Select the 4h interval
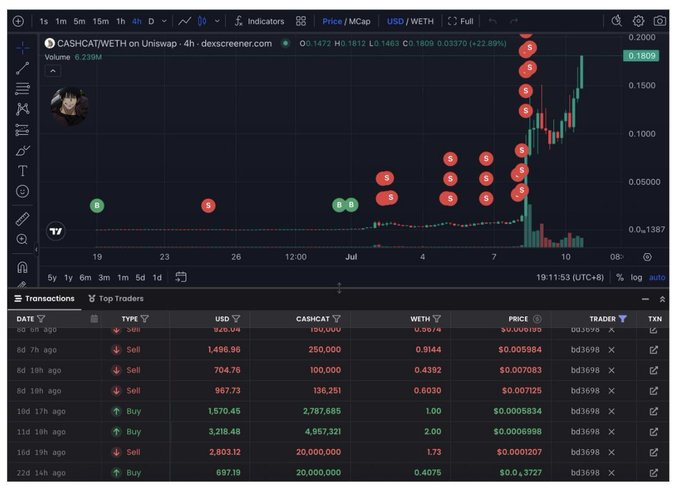This screenshot has height=490, width=680. [137, 21]
